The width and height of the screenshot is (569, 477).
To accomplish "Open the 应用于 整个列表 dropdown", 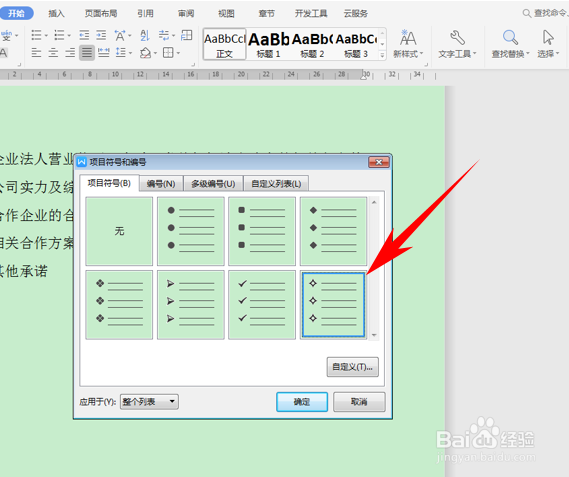I will tap(149, 401).
